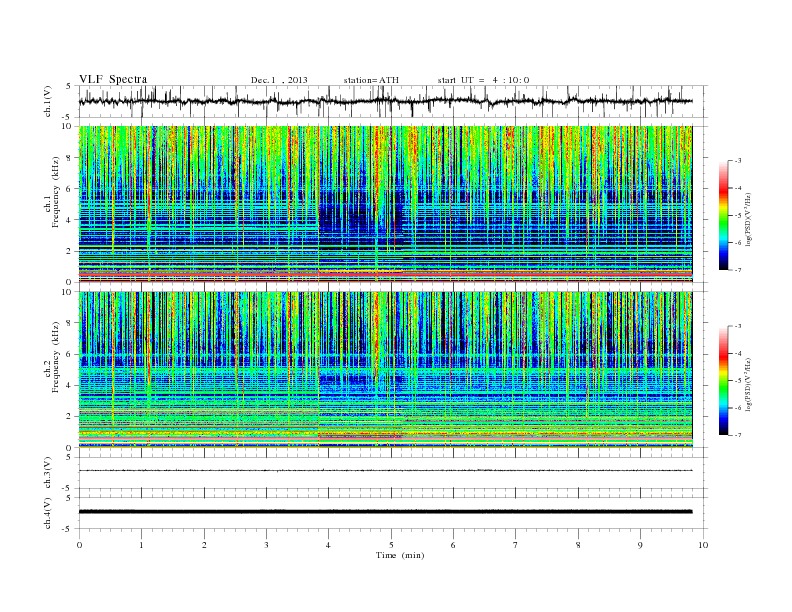Click the '-7' label on lower colorbar
Viewport: 792px width, 612px height.
tap(738, 435)
